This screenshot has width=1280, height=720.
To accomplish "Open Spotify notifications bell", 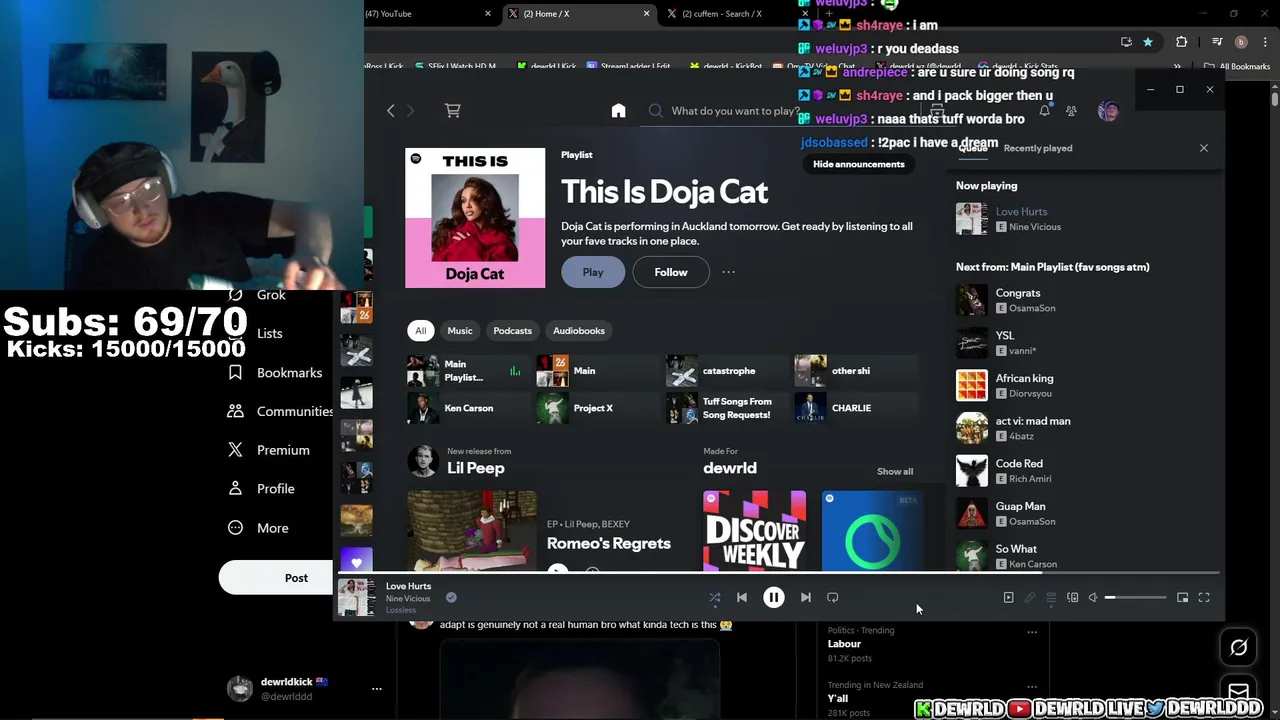I will (1044, 111).
